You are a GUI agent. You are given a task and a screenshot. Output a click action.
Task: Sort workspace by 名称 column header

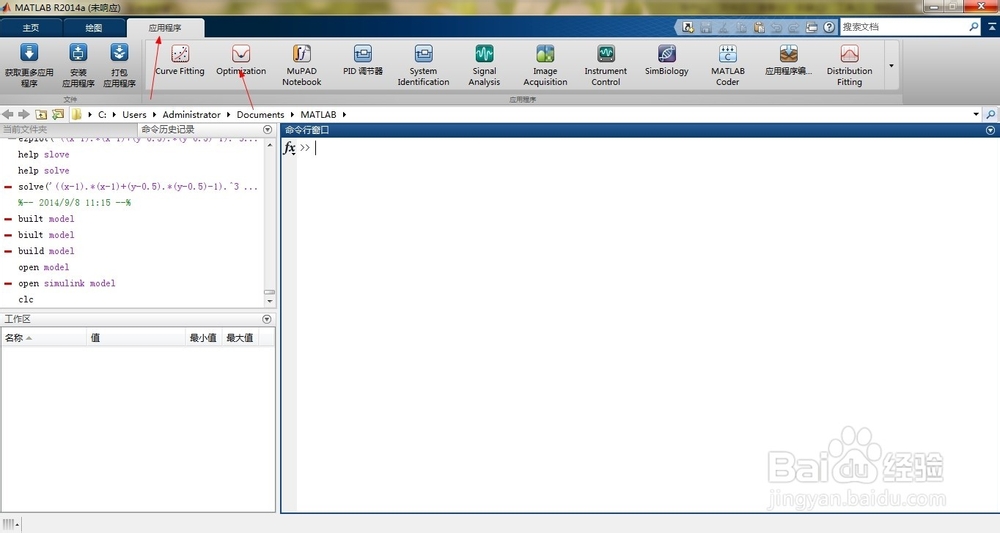[x=43, y=338]
